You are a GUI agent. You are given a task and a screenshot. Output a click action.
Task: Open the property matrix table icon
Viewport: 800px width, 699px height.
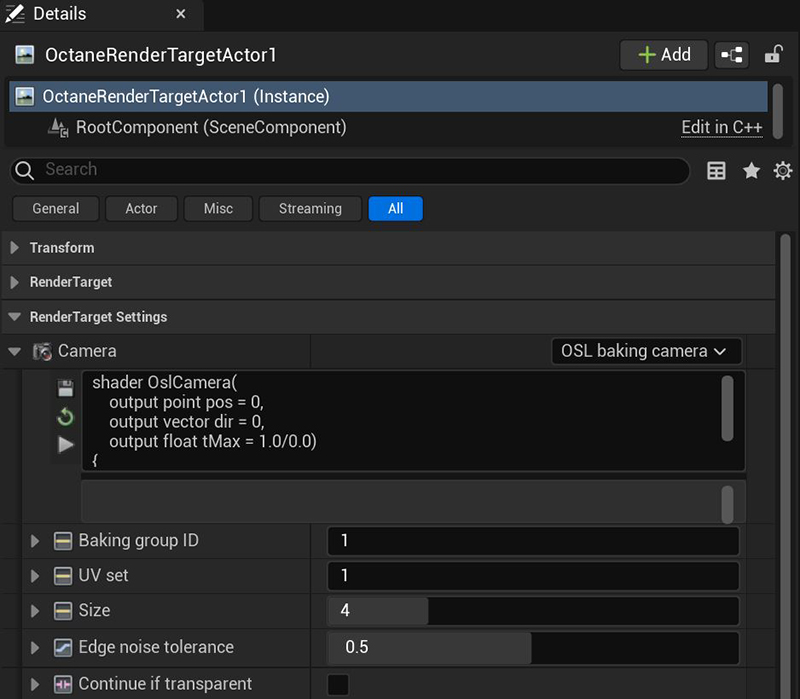tap(716, 170)
